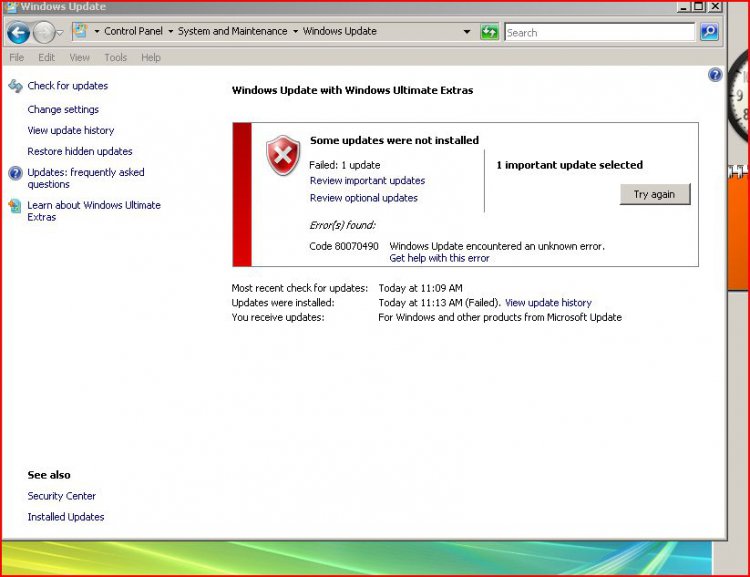Click the error text Code 80070490

coord(344,246)
